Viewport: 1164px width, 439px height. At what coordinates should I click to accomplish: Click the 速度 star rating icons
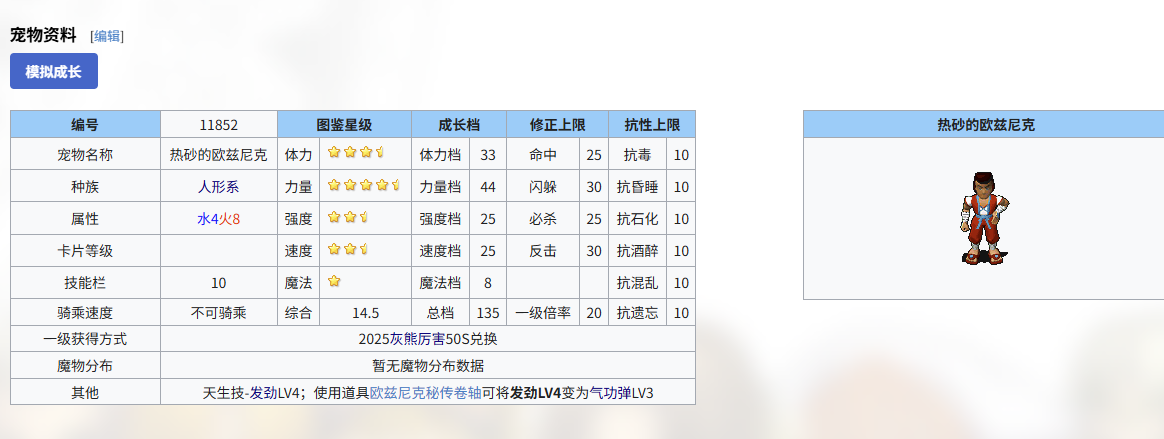point(348,249)
